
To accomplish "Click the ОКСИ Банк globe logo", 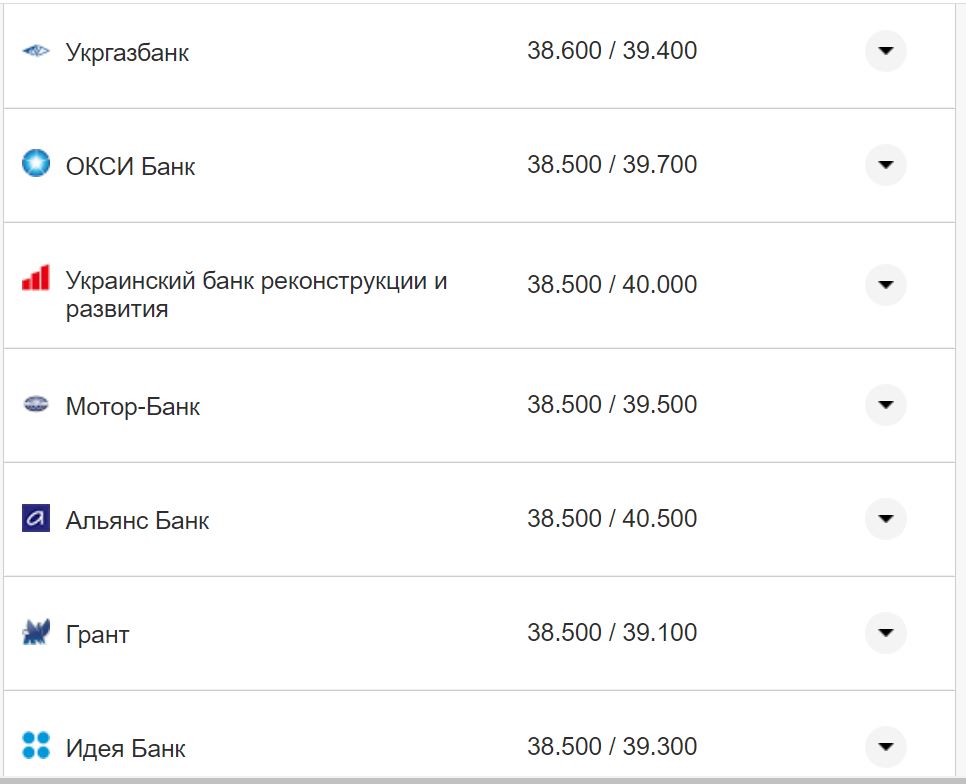I will coord(36,164).
